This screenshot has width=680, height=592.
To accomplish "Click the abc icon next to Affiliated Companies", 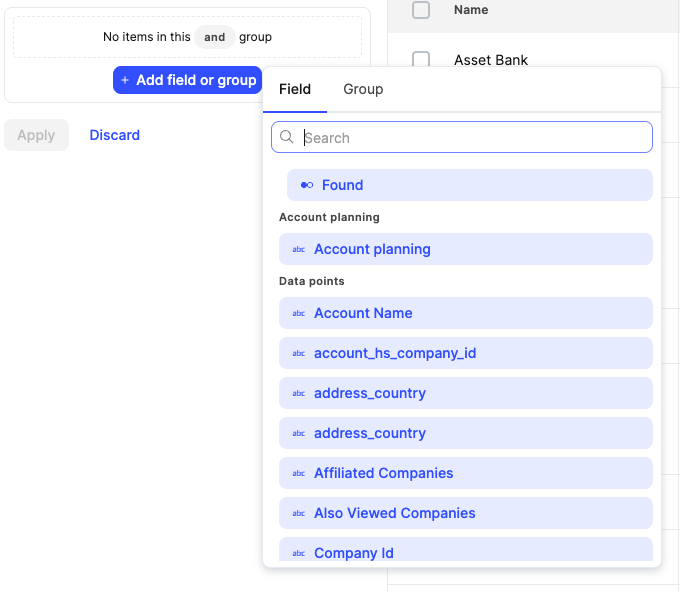I will pyautogui.click(x=298, y=473).
